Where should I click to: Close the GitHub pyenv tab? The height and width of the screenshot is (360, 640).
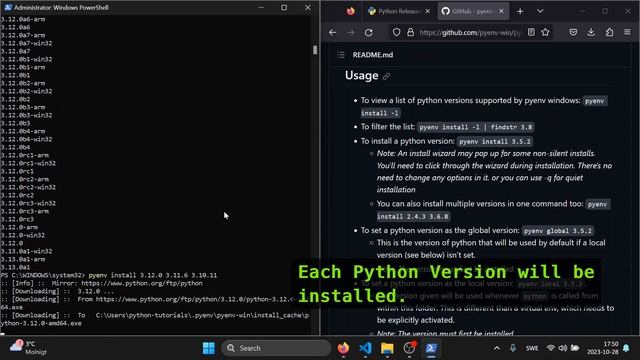501,11
